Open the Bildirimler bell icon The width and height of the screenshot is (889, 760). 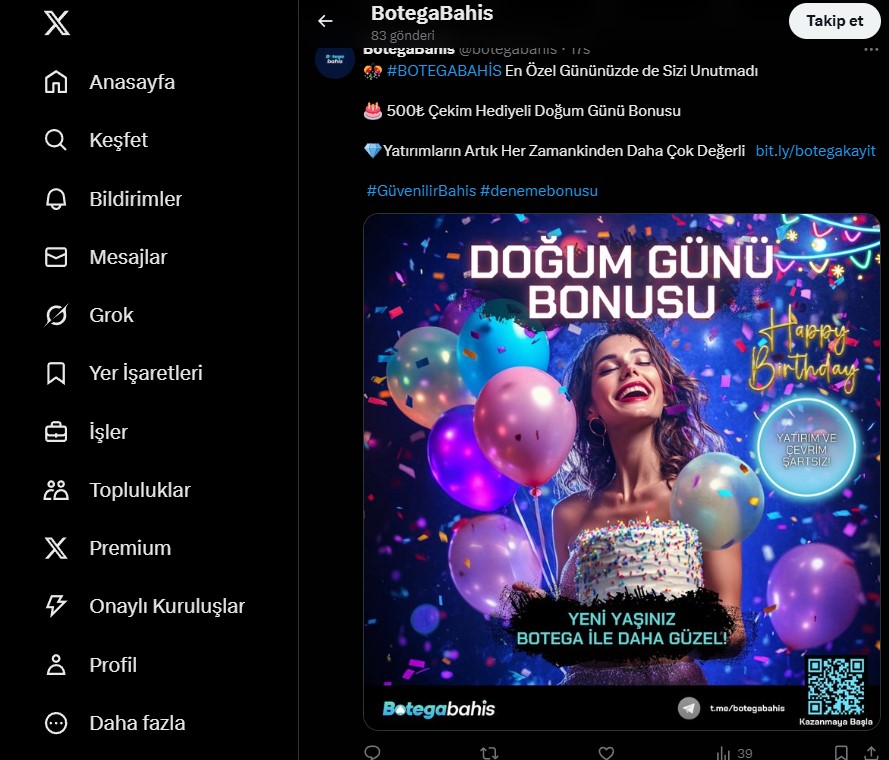click(x=56, y=199)
